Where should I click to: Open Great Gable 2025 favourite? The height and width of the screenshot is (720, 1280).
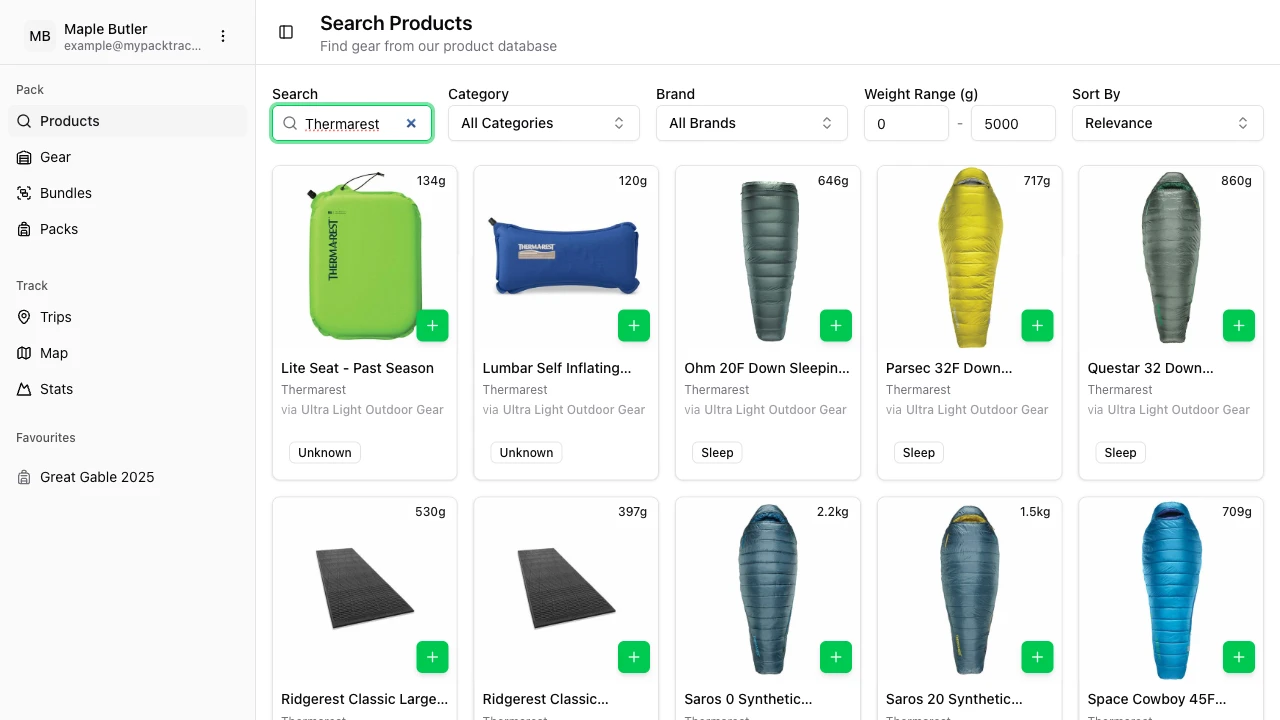coord(97,477)
